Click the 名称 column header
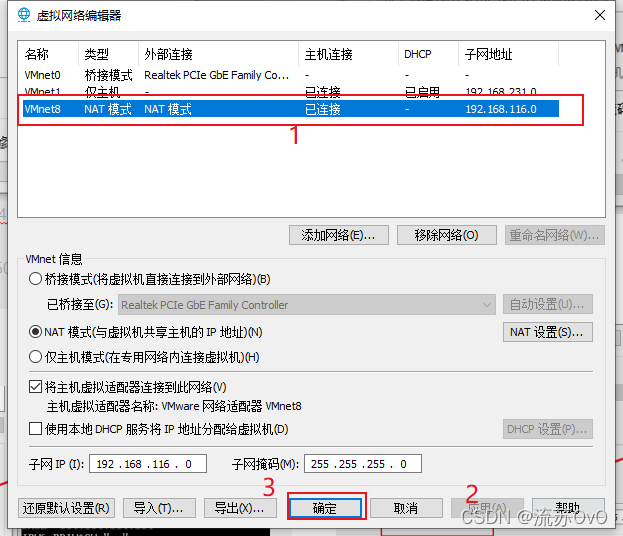Screen dimensions: 623x536 pos(48,54)
